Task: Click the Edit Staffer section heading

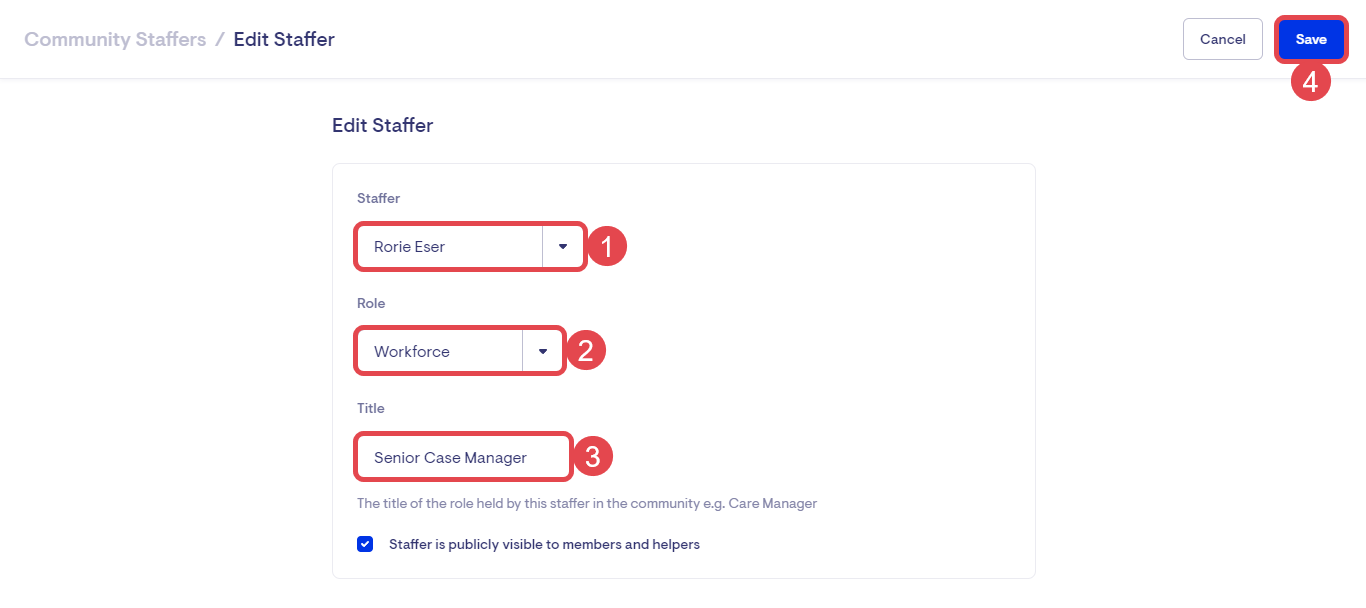Action: [382, 126]
